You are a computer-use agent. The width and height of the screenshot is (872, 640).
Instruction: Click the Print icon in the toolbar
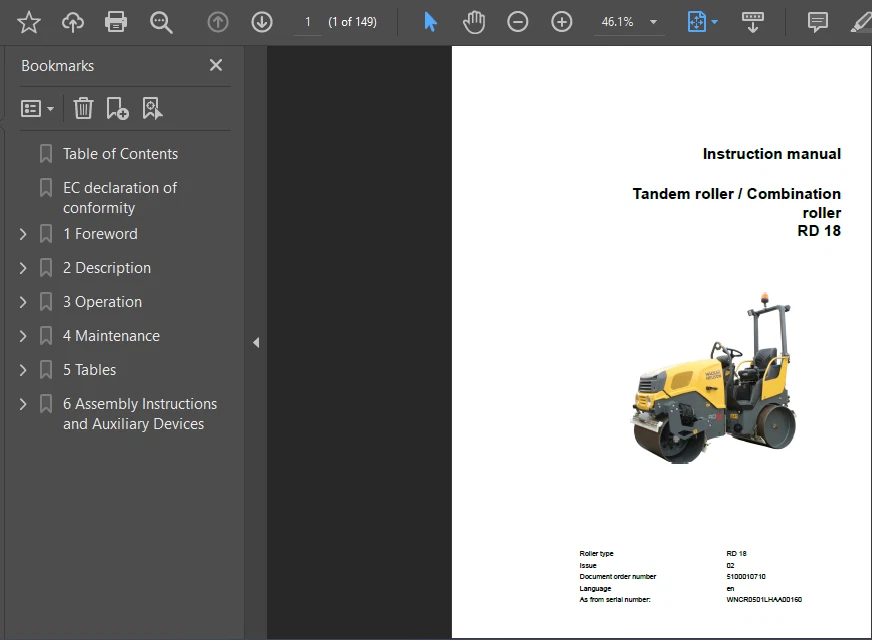point(116,21)
